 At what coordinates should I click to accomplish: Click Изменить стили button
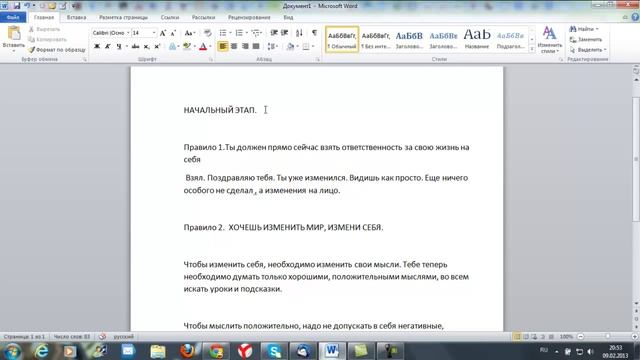pyautogui.click(x=550, y=40)
